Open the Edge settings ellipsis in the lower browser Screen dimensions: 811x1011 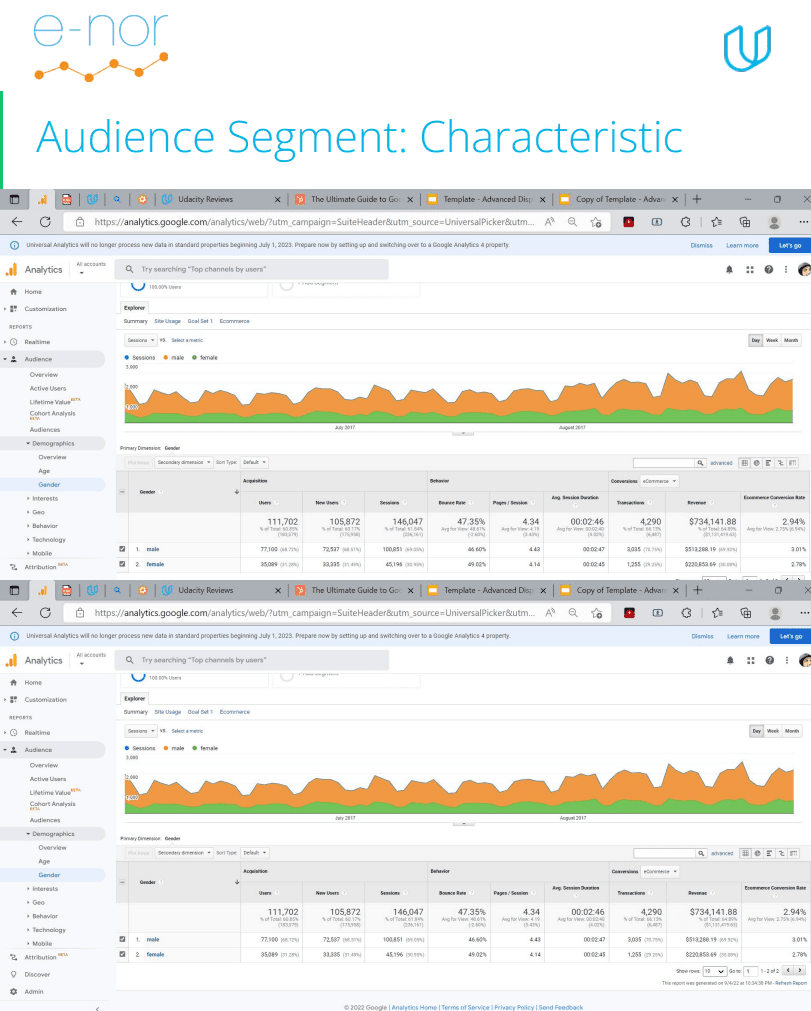804,613
